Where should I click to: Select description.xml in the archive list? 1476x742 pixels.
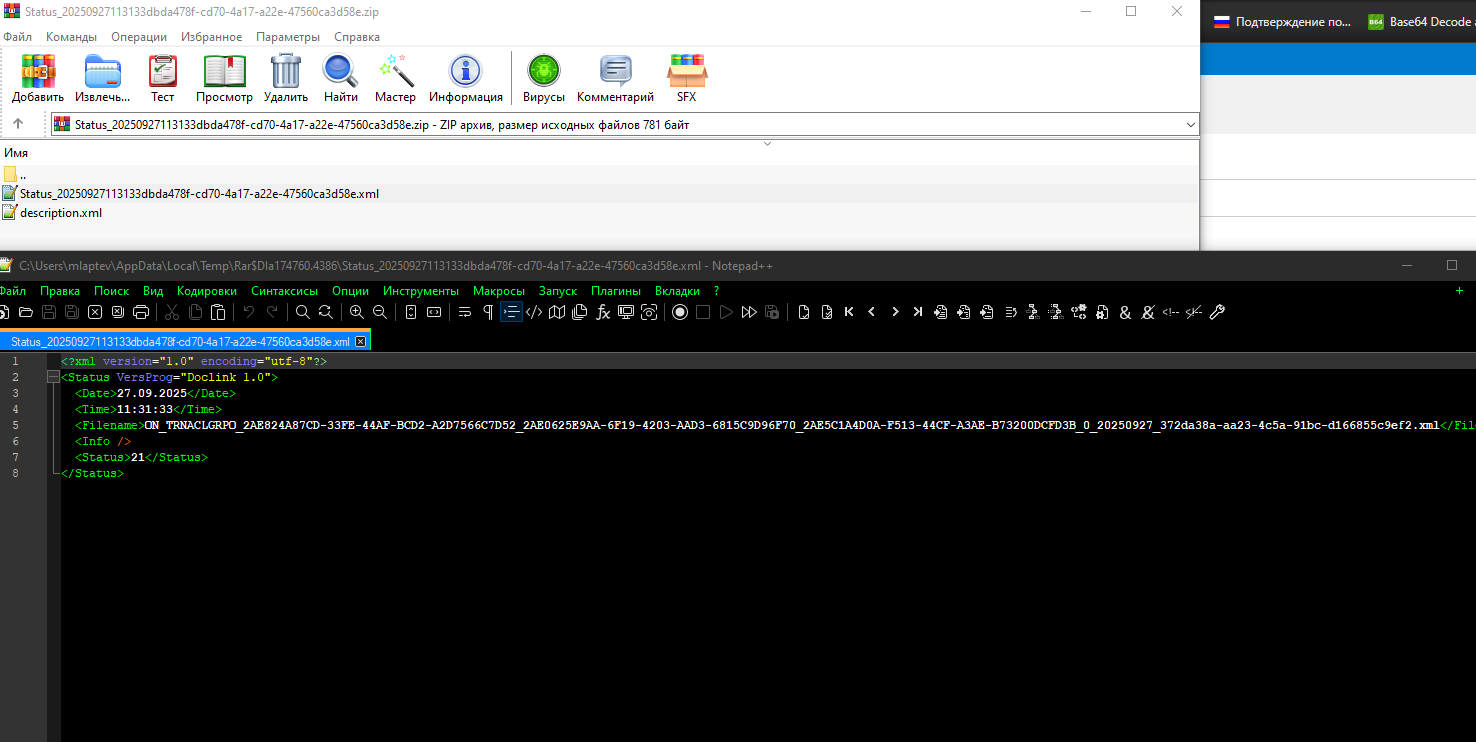point(60,213)
